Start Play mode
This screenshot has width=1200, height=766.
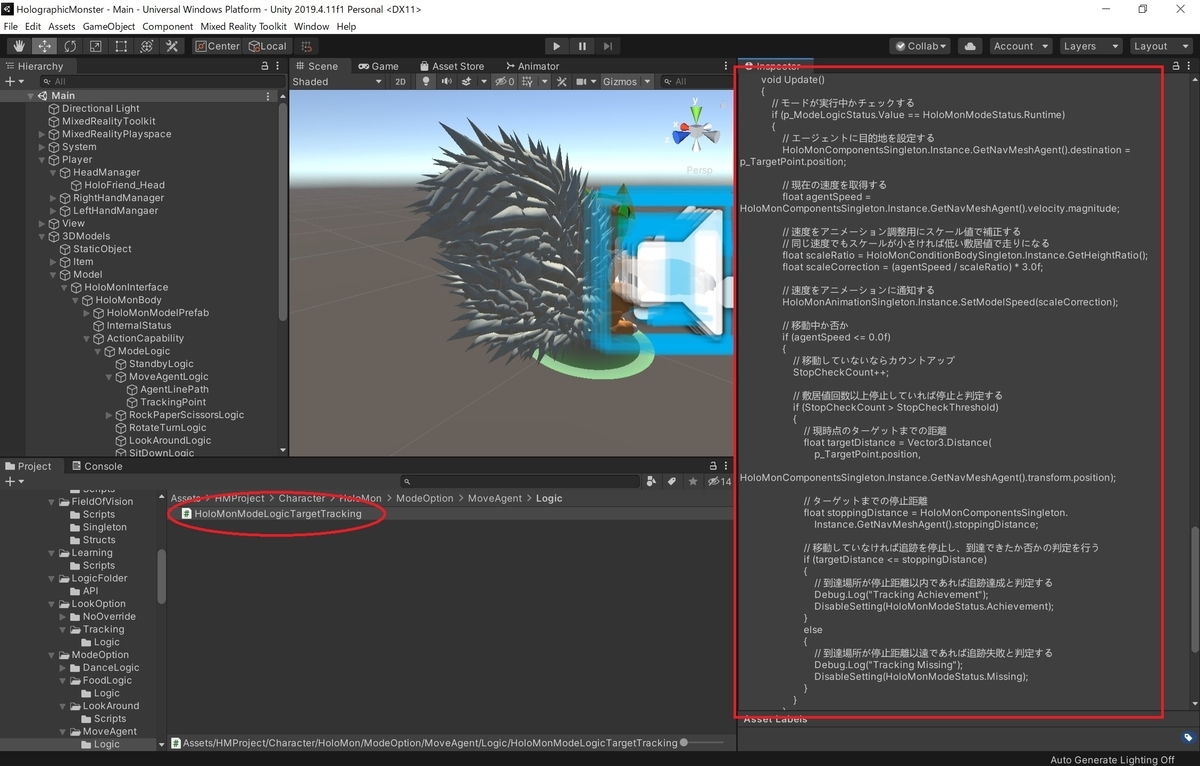[557, 46]
